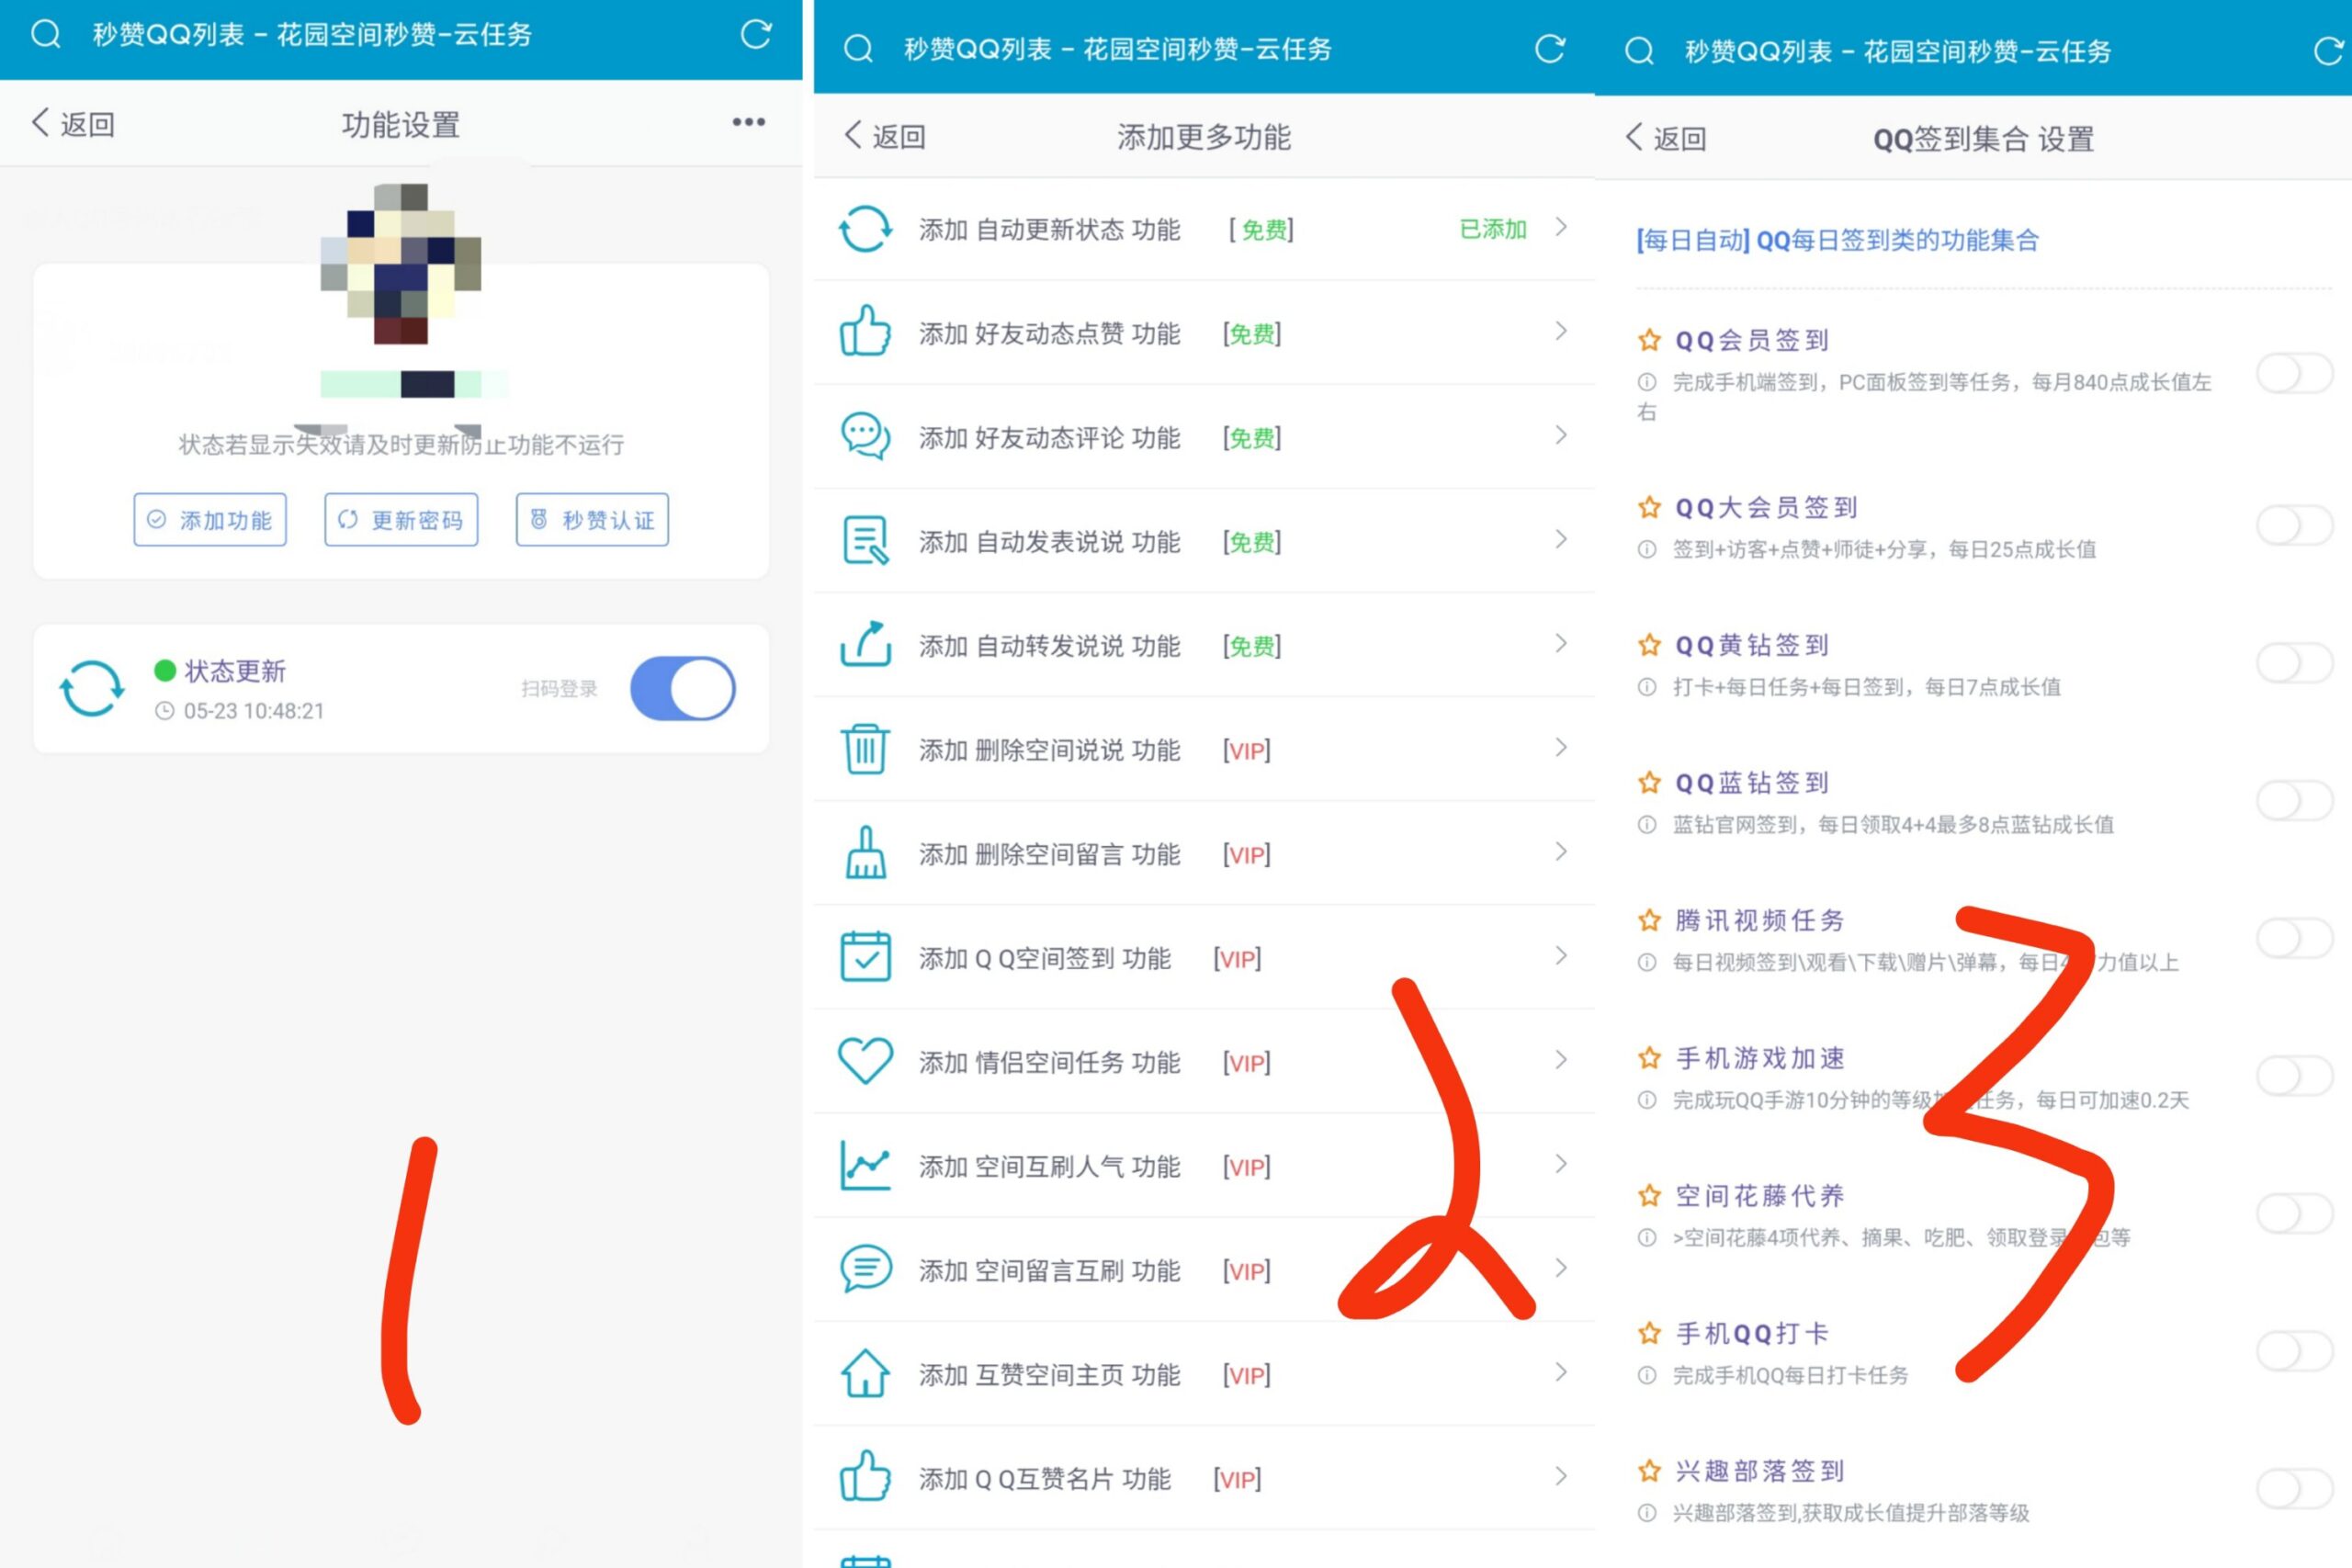
Task: Tap the 自动更新状态 refresh icon
Action: tap(865, 229)
